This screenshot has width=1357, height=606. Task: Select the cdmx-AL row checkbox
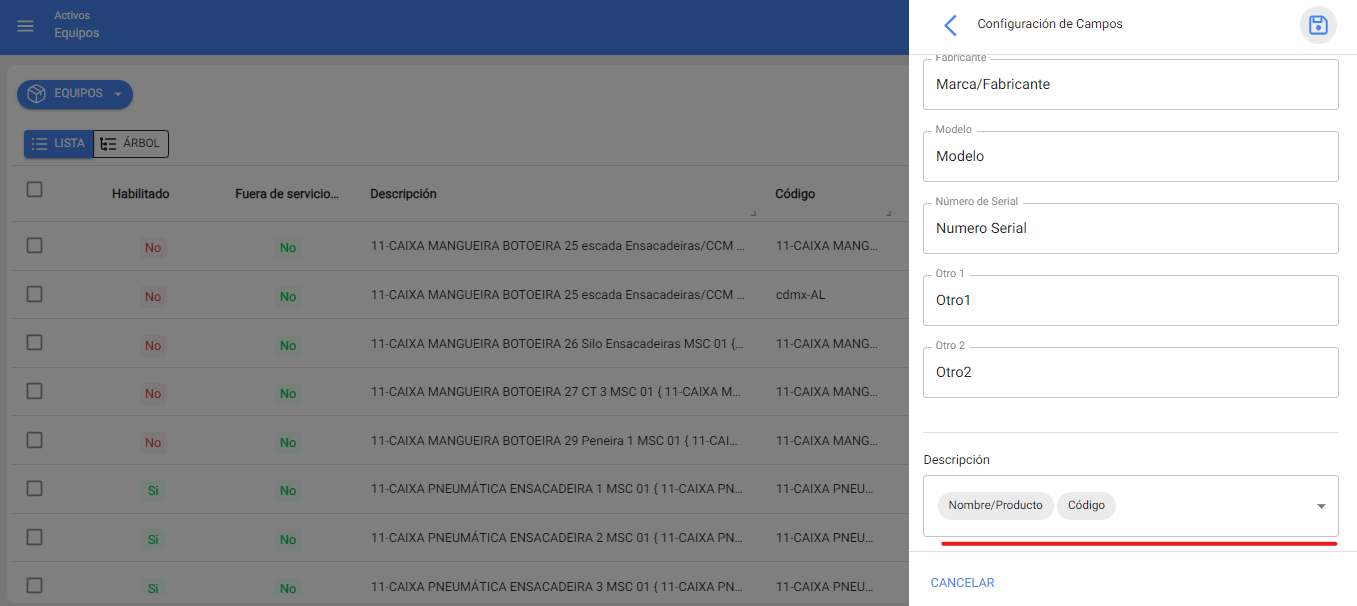tap(34, 294)
